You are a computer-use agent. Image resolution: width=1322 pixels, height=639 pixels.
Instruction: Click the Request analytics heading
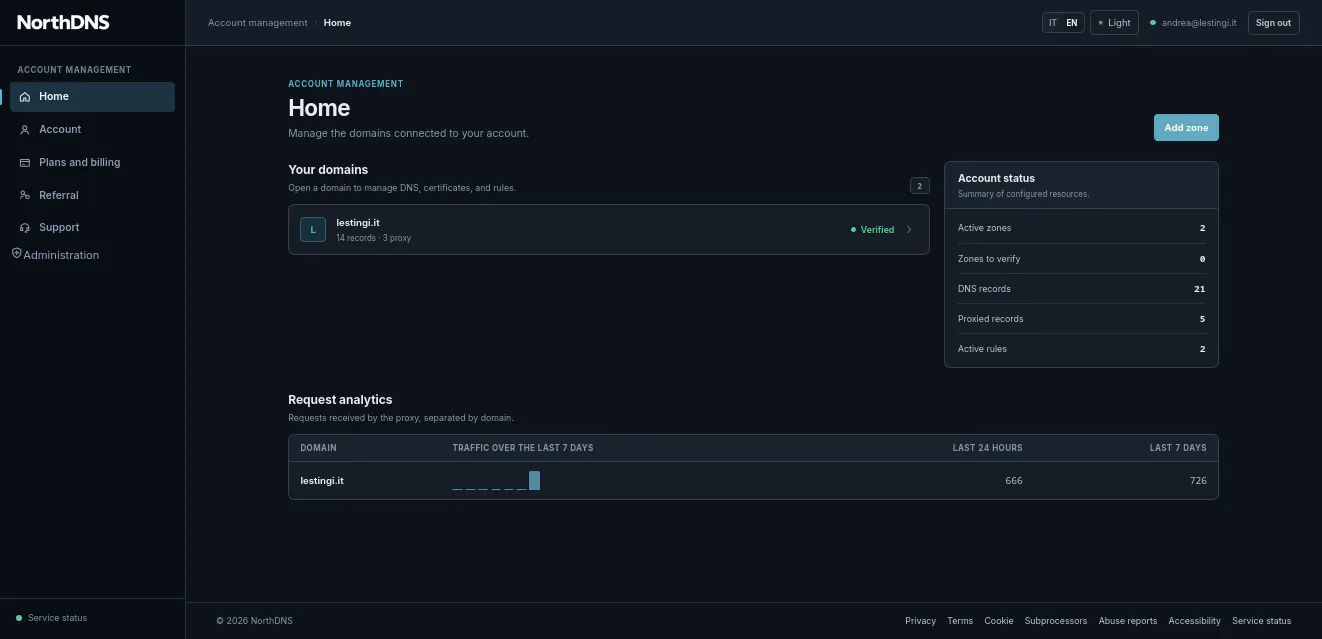click(x=340, y=400)
